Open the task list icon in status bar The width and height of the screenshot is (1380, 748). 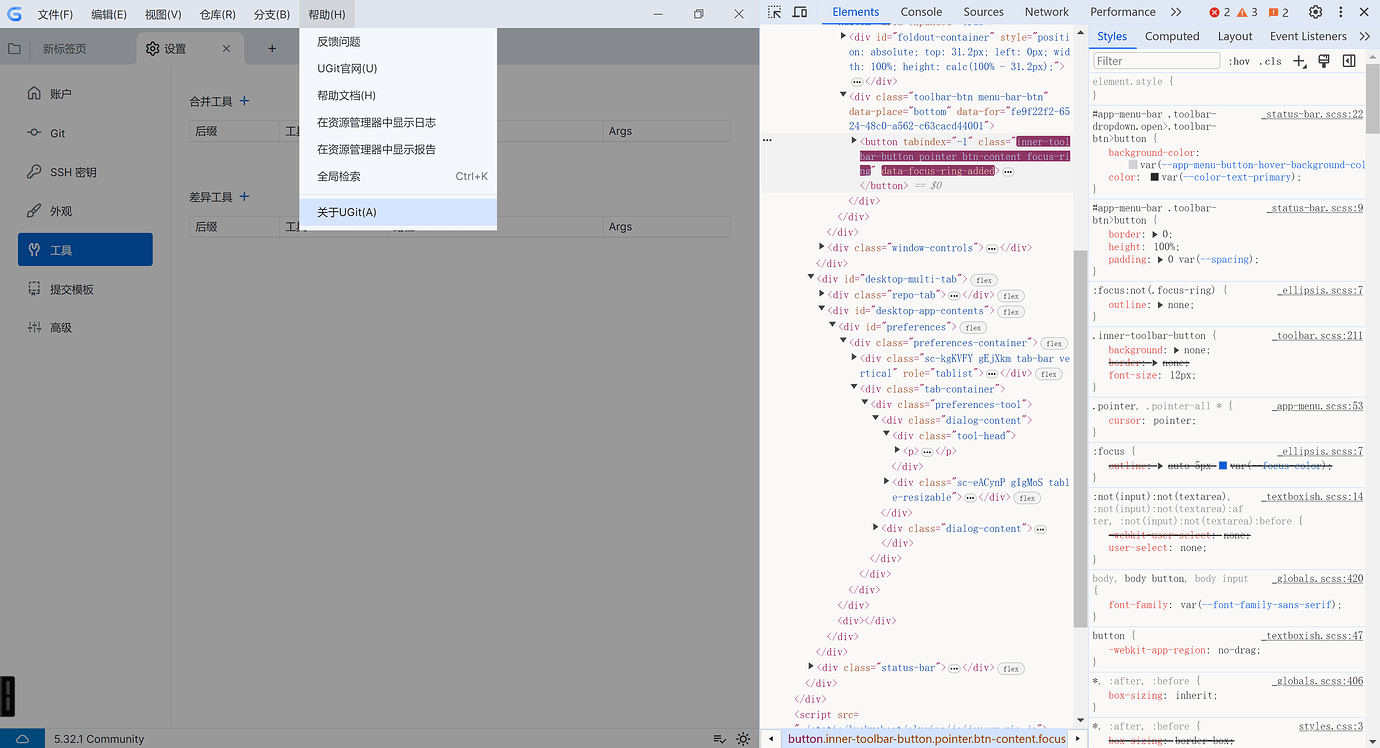click(719, 739)
